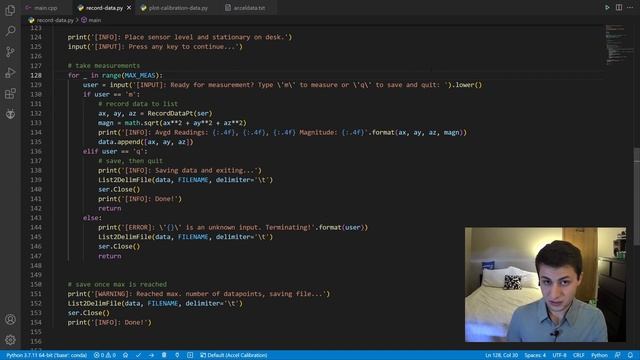Image resolution: width=640 pixels, height=360 pixels.
Task: Click the text 'RecordDataPt(ser)' on line 132
Action: coord(180,113)
